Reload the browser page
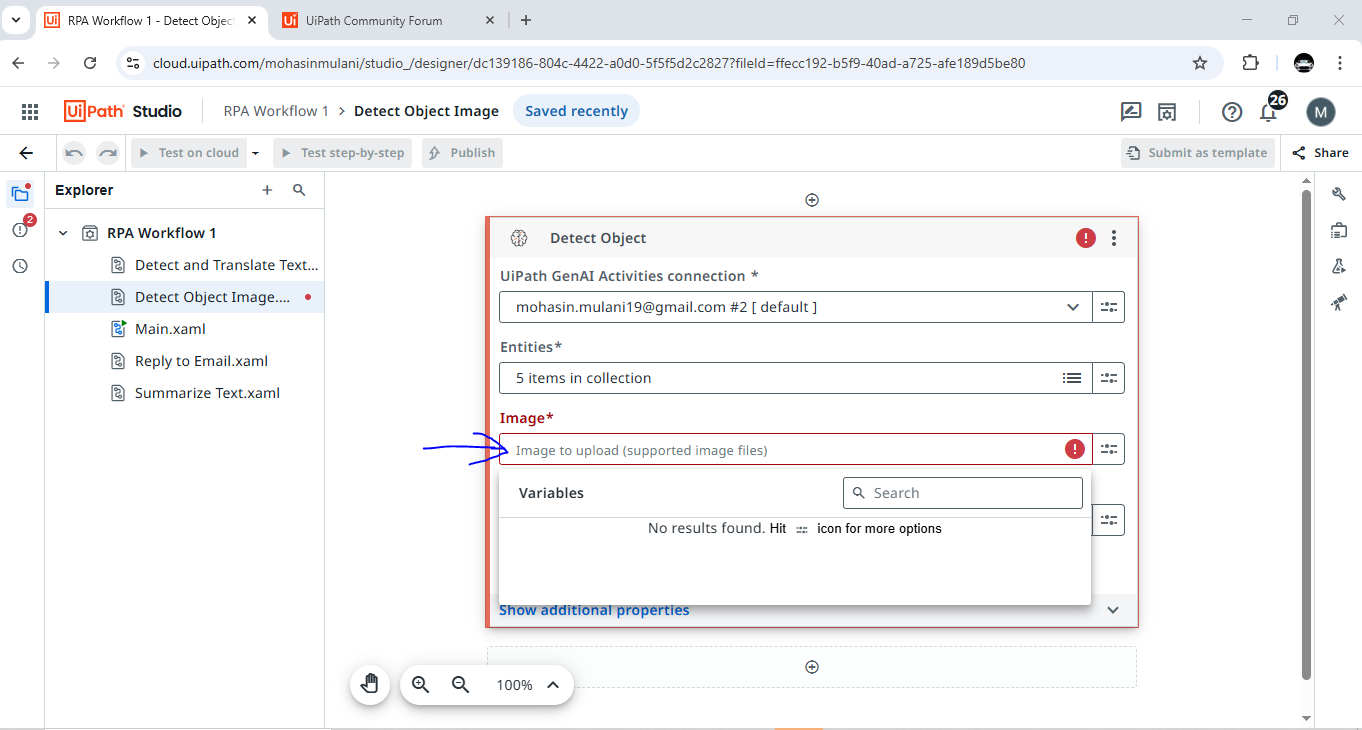This screenshot has width=1362, height=730. (x=90, y=63)
